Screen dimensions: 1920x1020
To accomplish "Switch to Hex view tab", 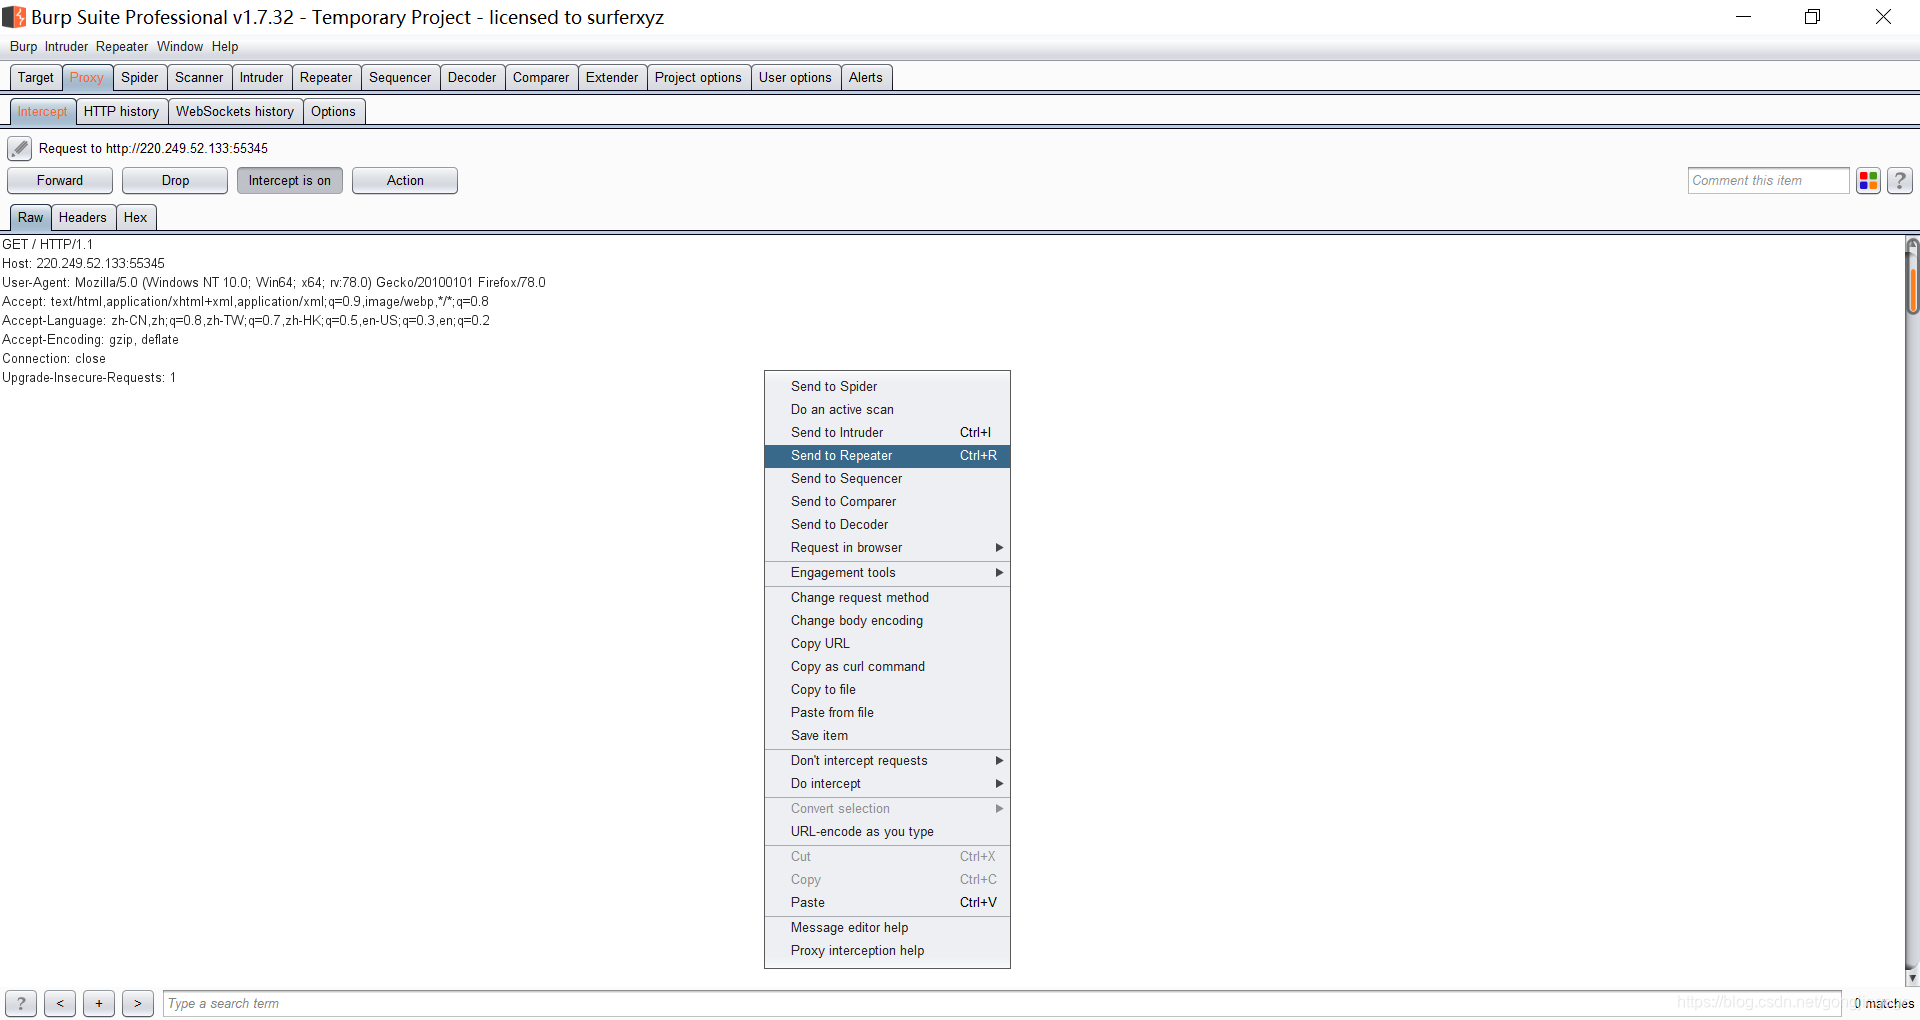I will (x=135, y=218).
